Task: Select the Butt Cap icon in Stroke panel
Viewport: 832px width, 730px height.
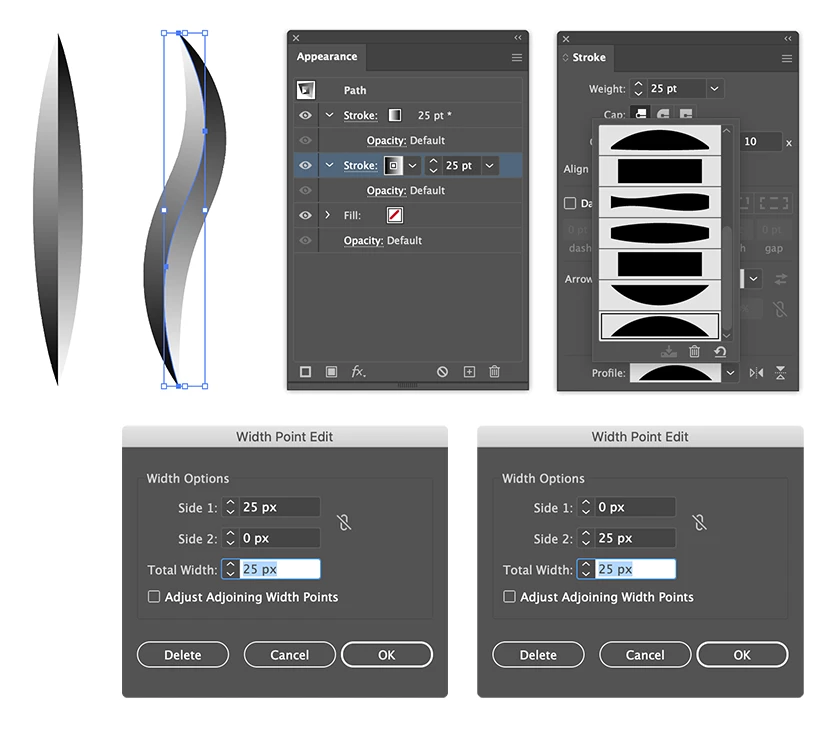Action: pyautogui.click(x=642, y=114)
